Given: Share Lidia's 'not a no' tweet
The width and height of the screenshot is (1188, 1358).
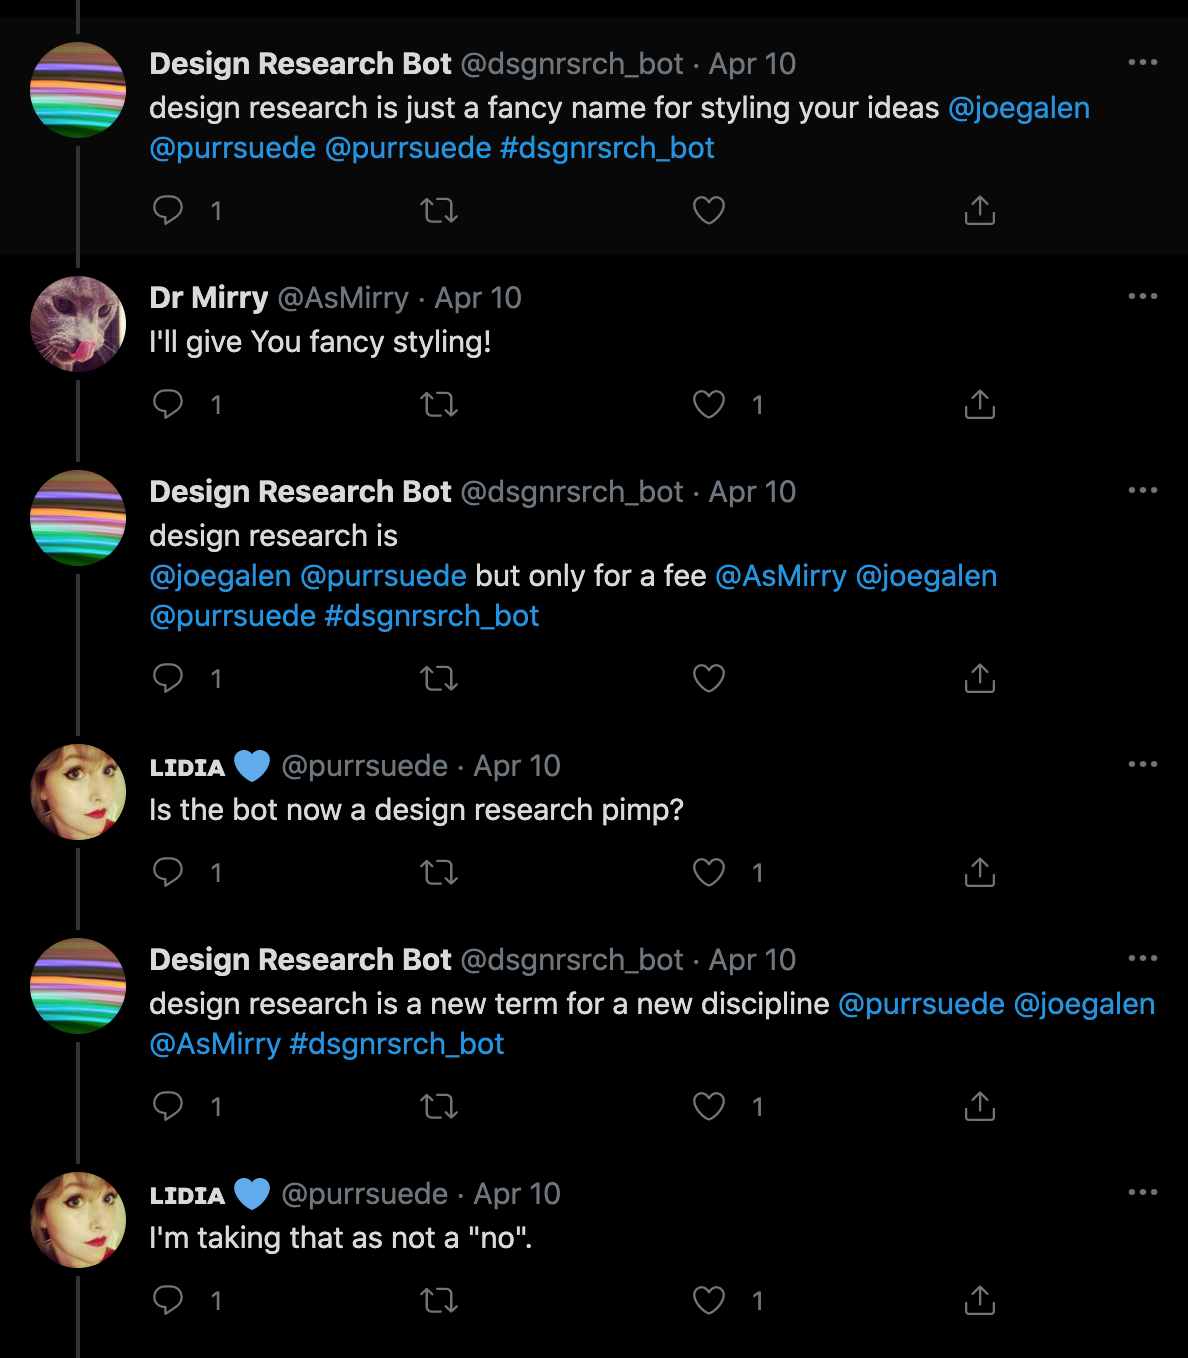Looking at the screenshot, I should (x=979, y=1300).
